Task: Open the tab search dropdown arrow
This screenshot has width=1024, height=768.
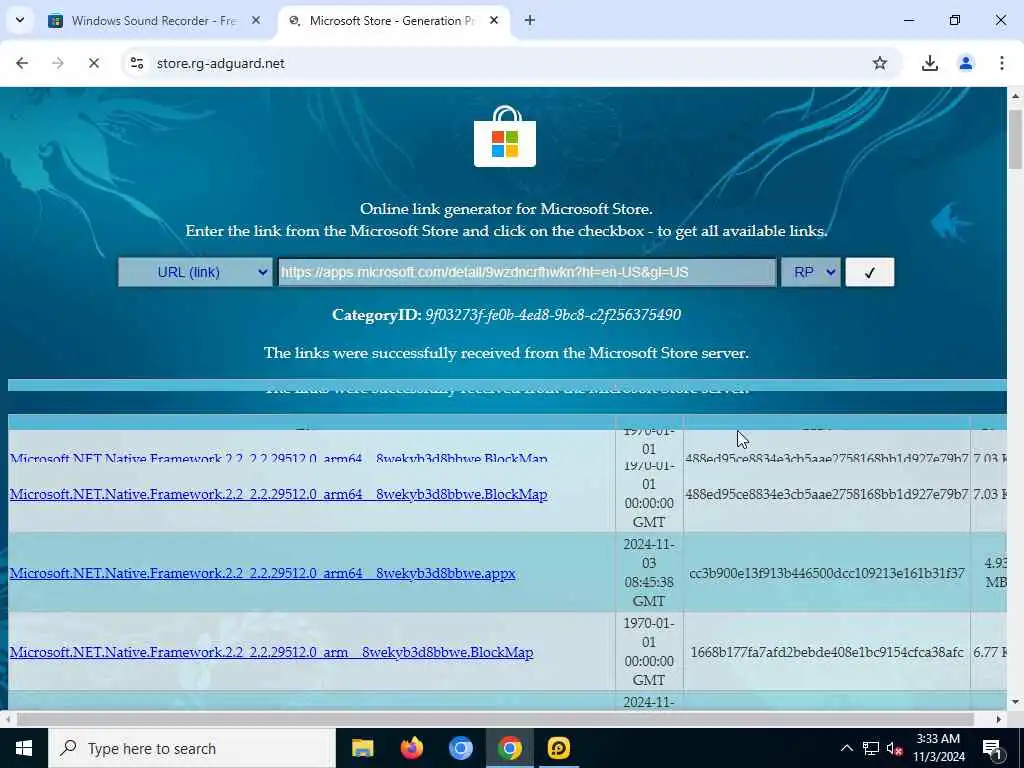Action: click(x=20, y=20)
